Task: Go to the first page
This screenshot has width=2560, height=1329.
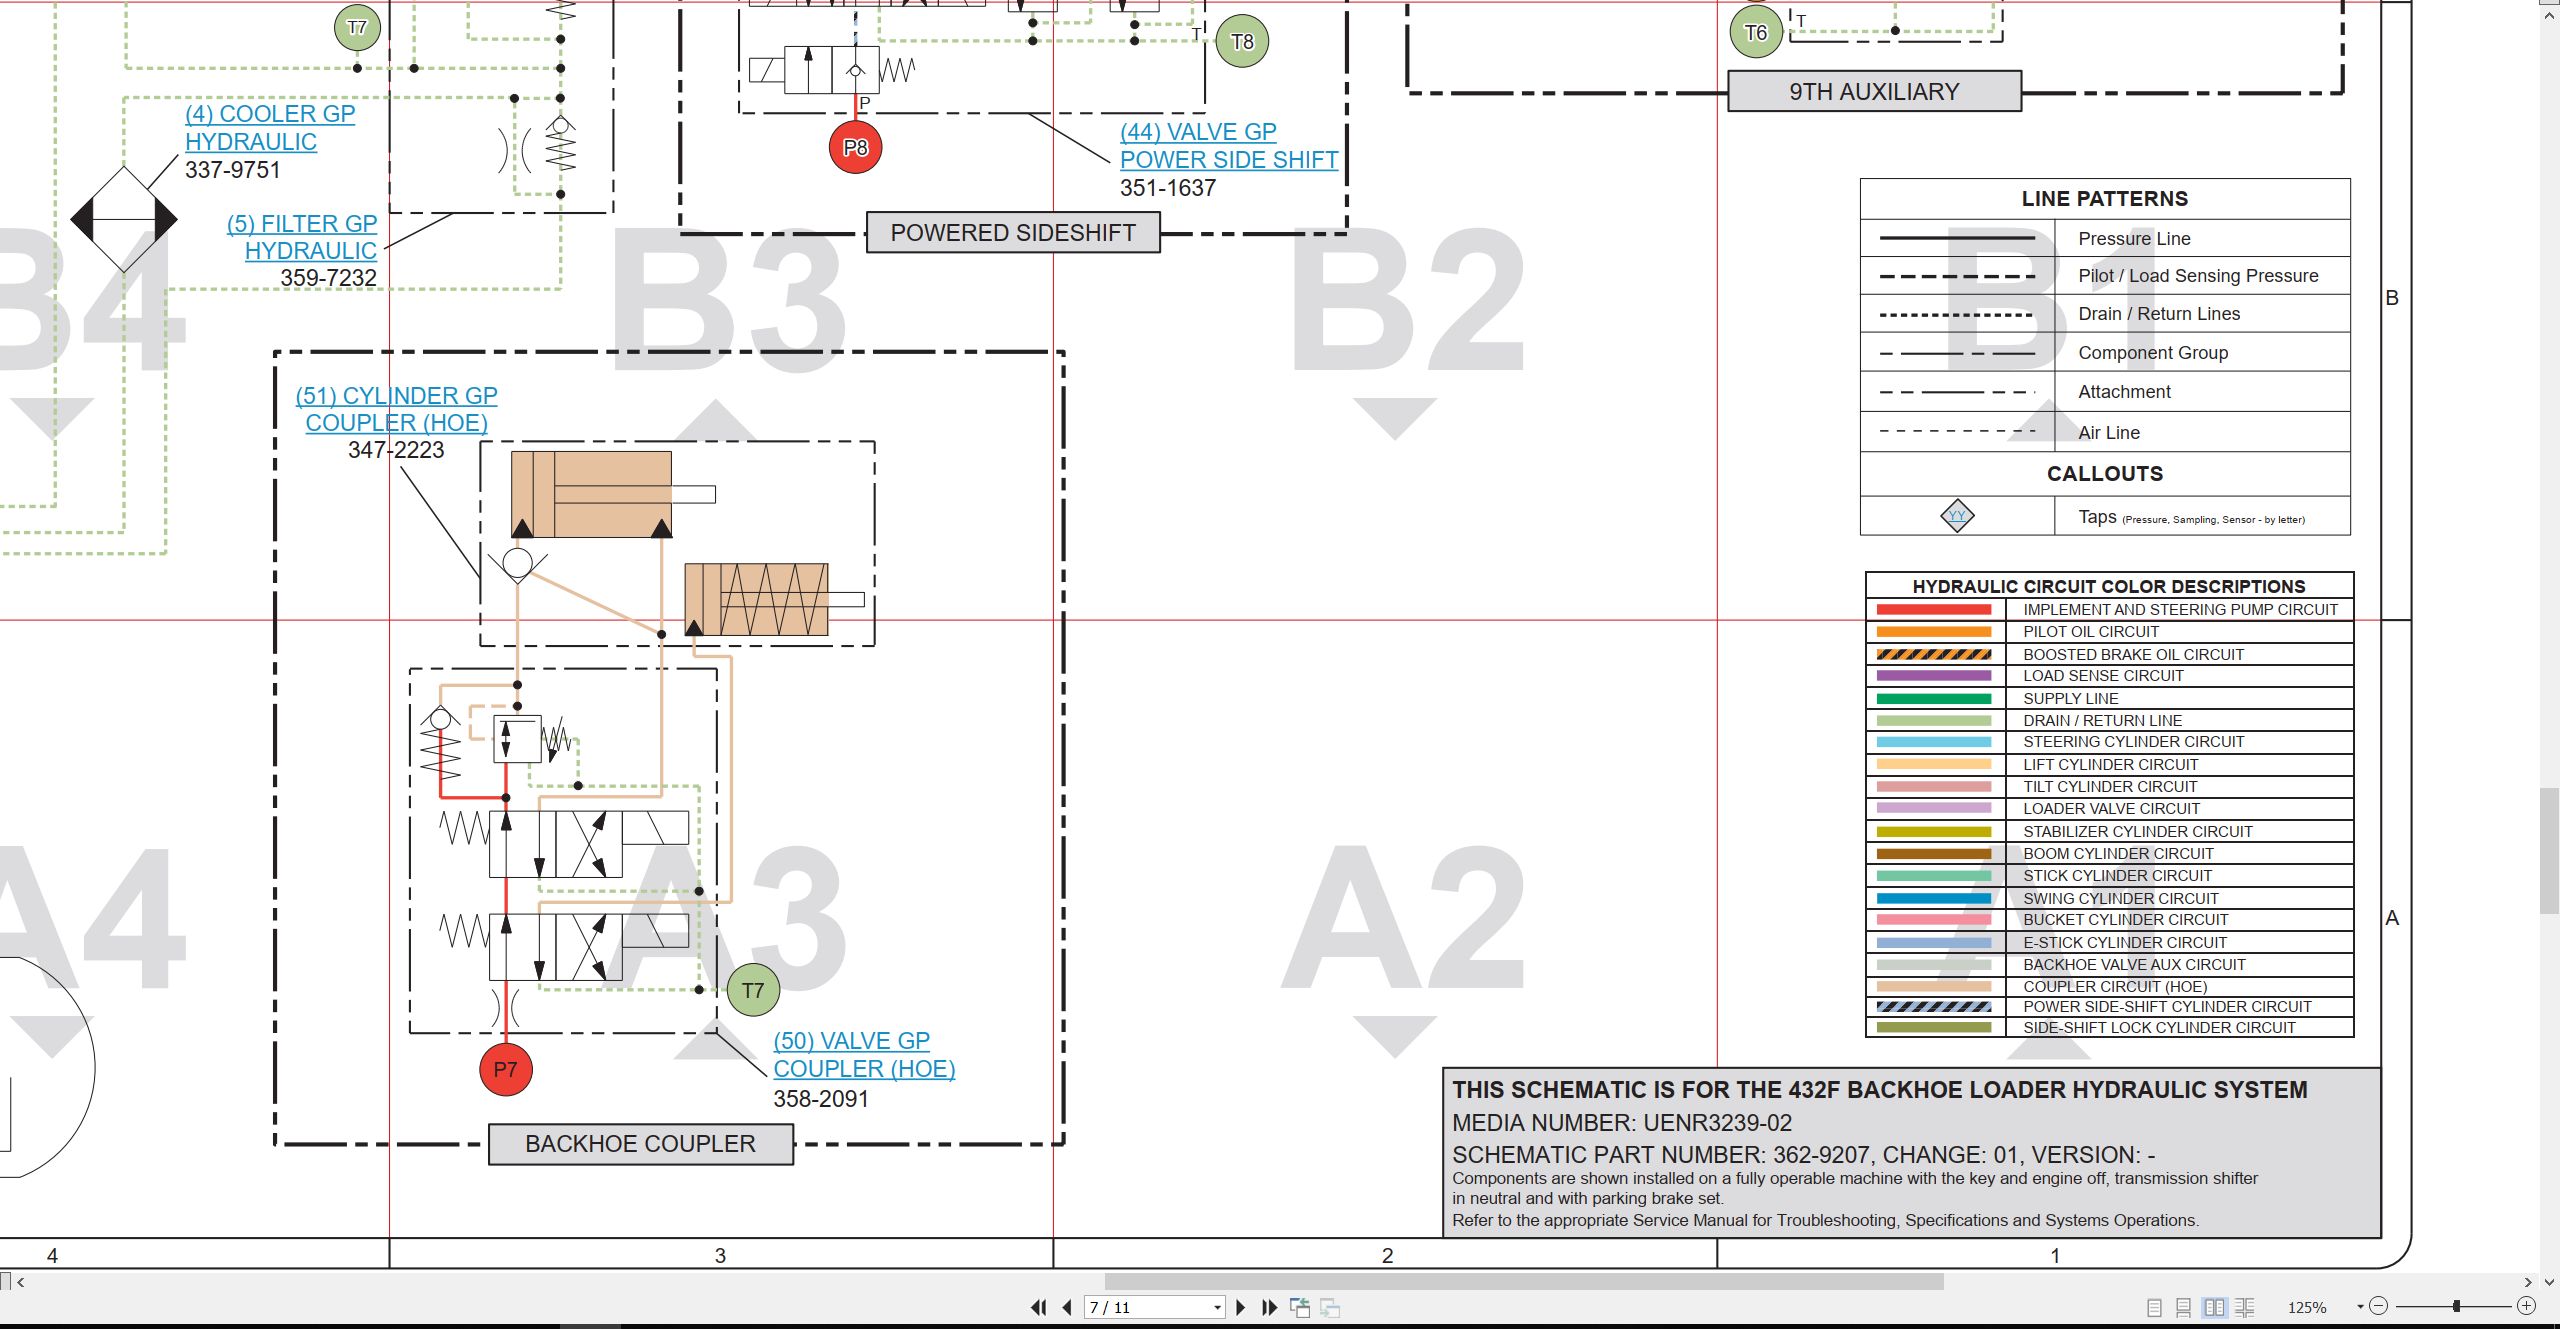Action: (x=1039, y=1307)
